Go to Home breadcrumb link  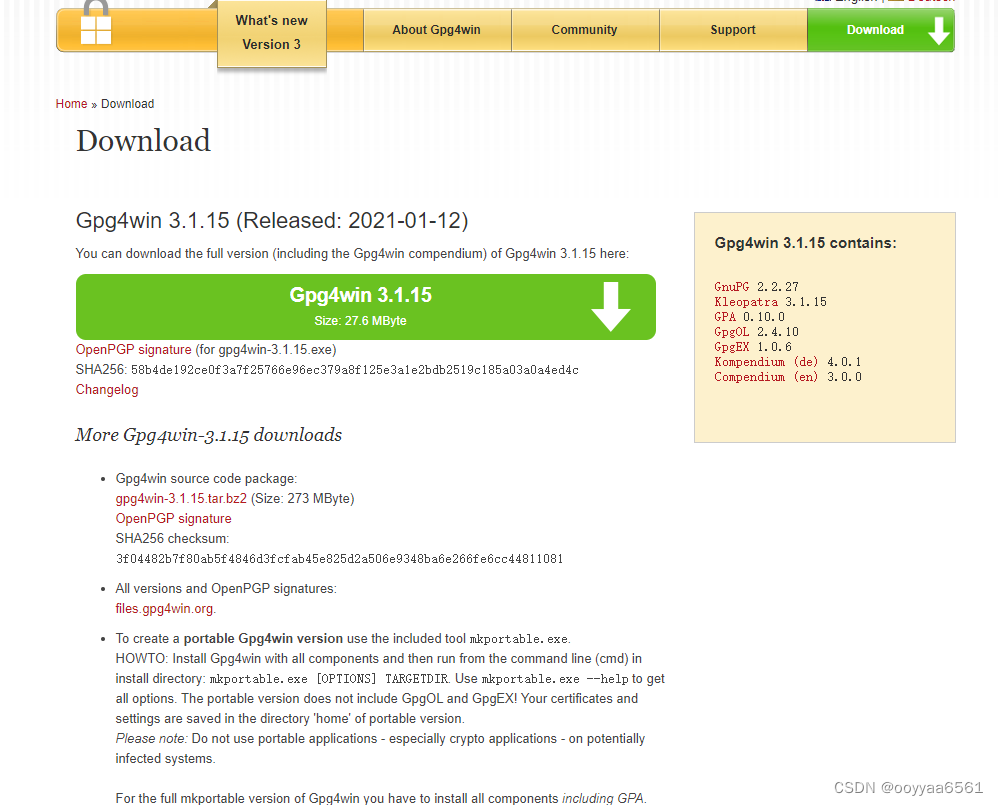tap(71, 104)
